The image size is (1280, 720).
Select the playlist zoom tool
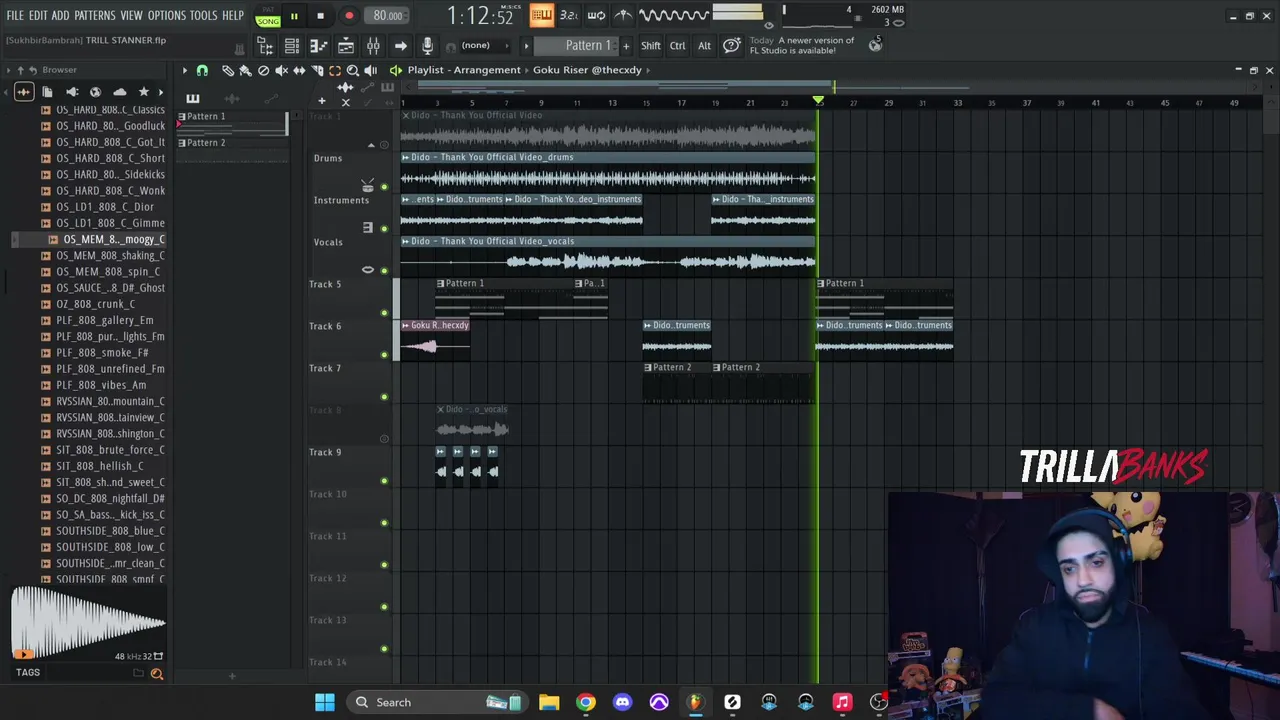[x=353, y=70]
